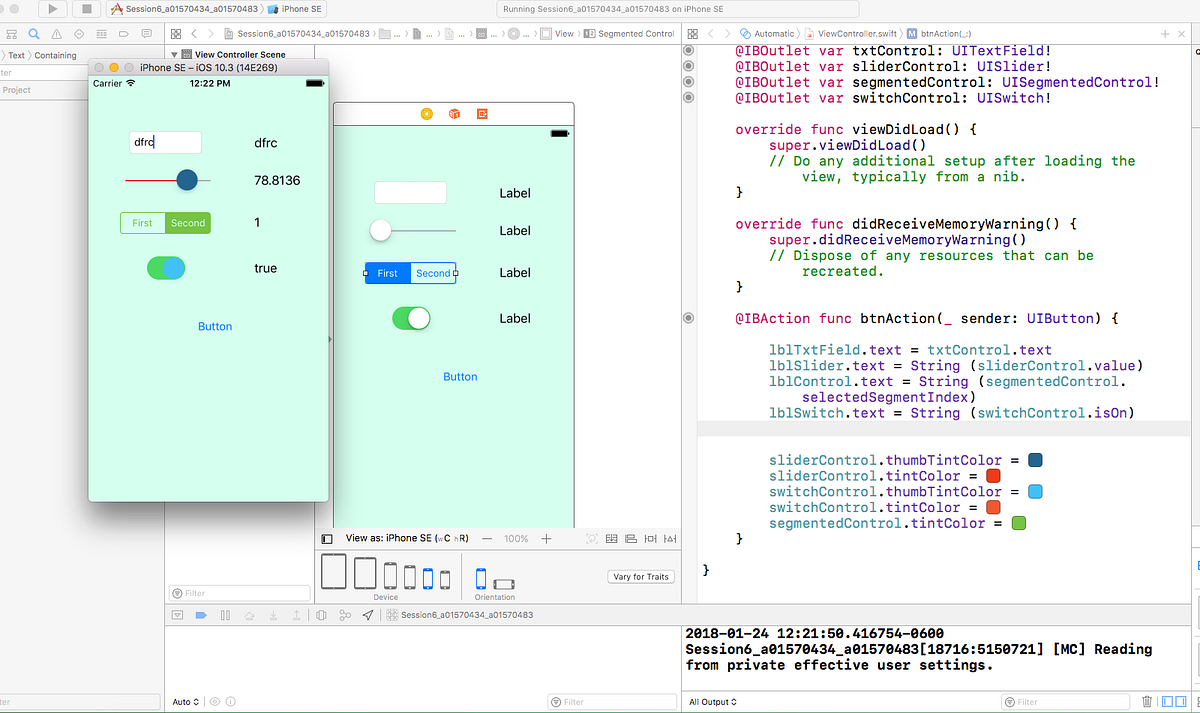Collapse the View Controller Scene disclosure triangle
The image size is (1200, 713).
175,55
